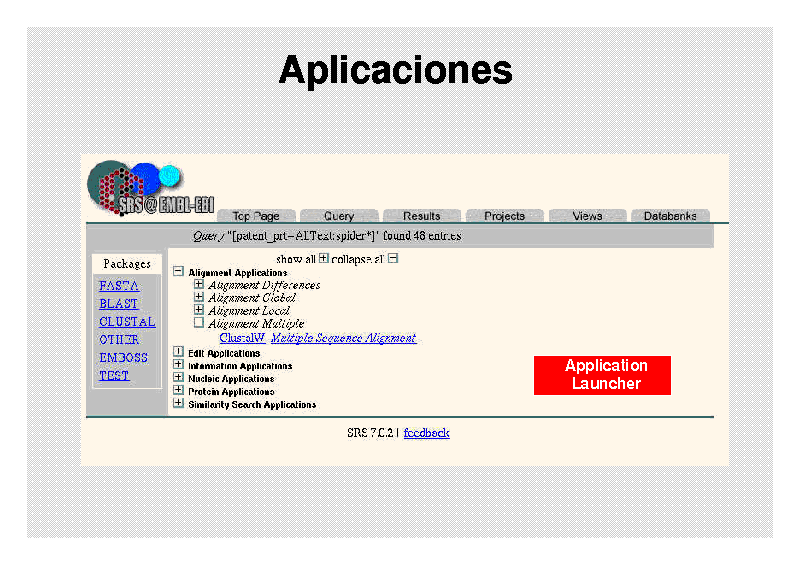Switch to the Top Page tab
Screen dimensions: 800x565
(x=256, y=216)
